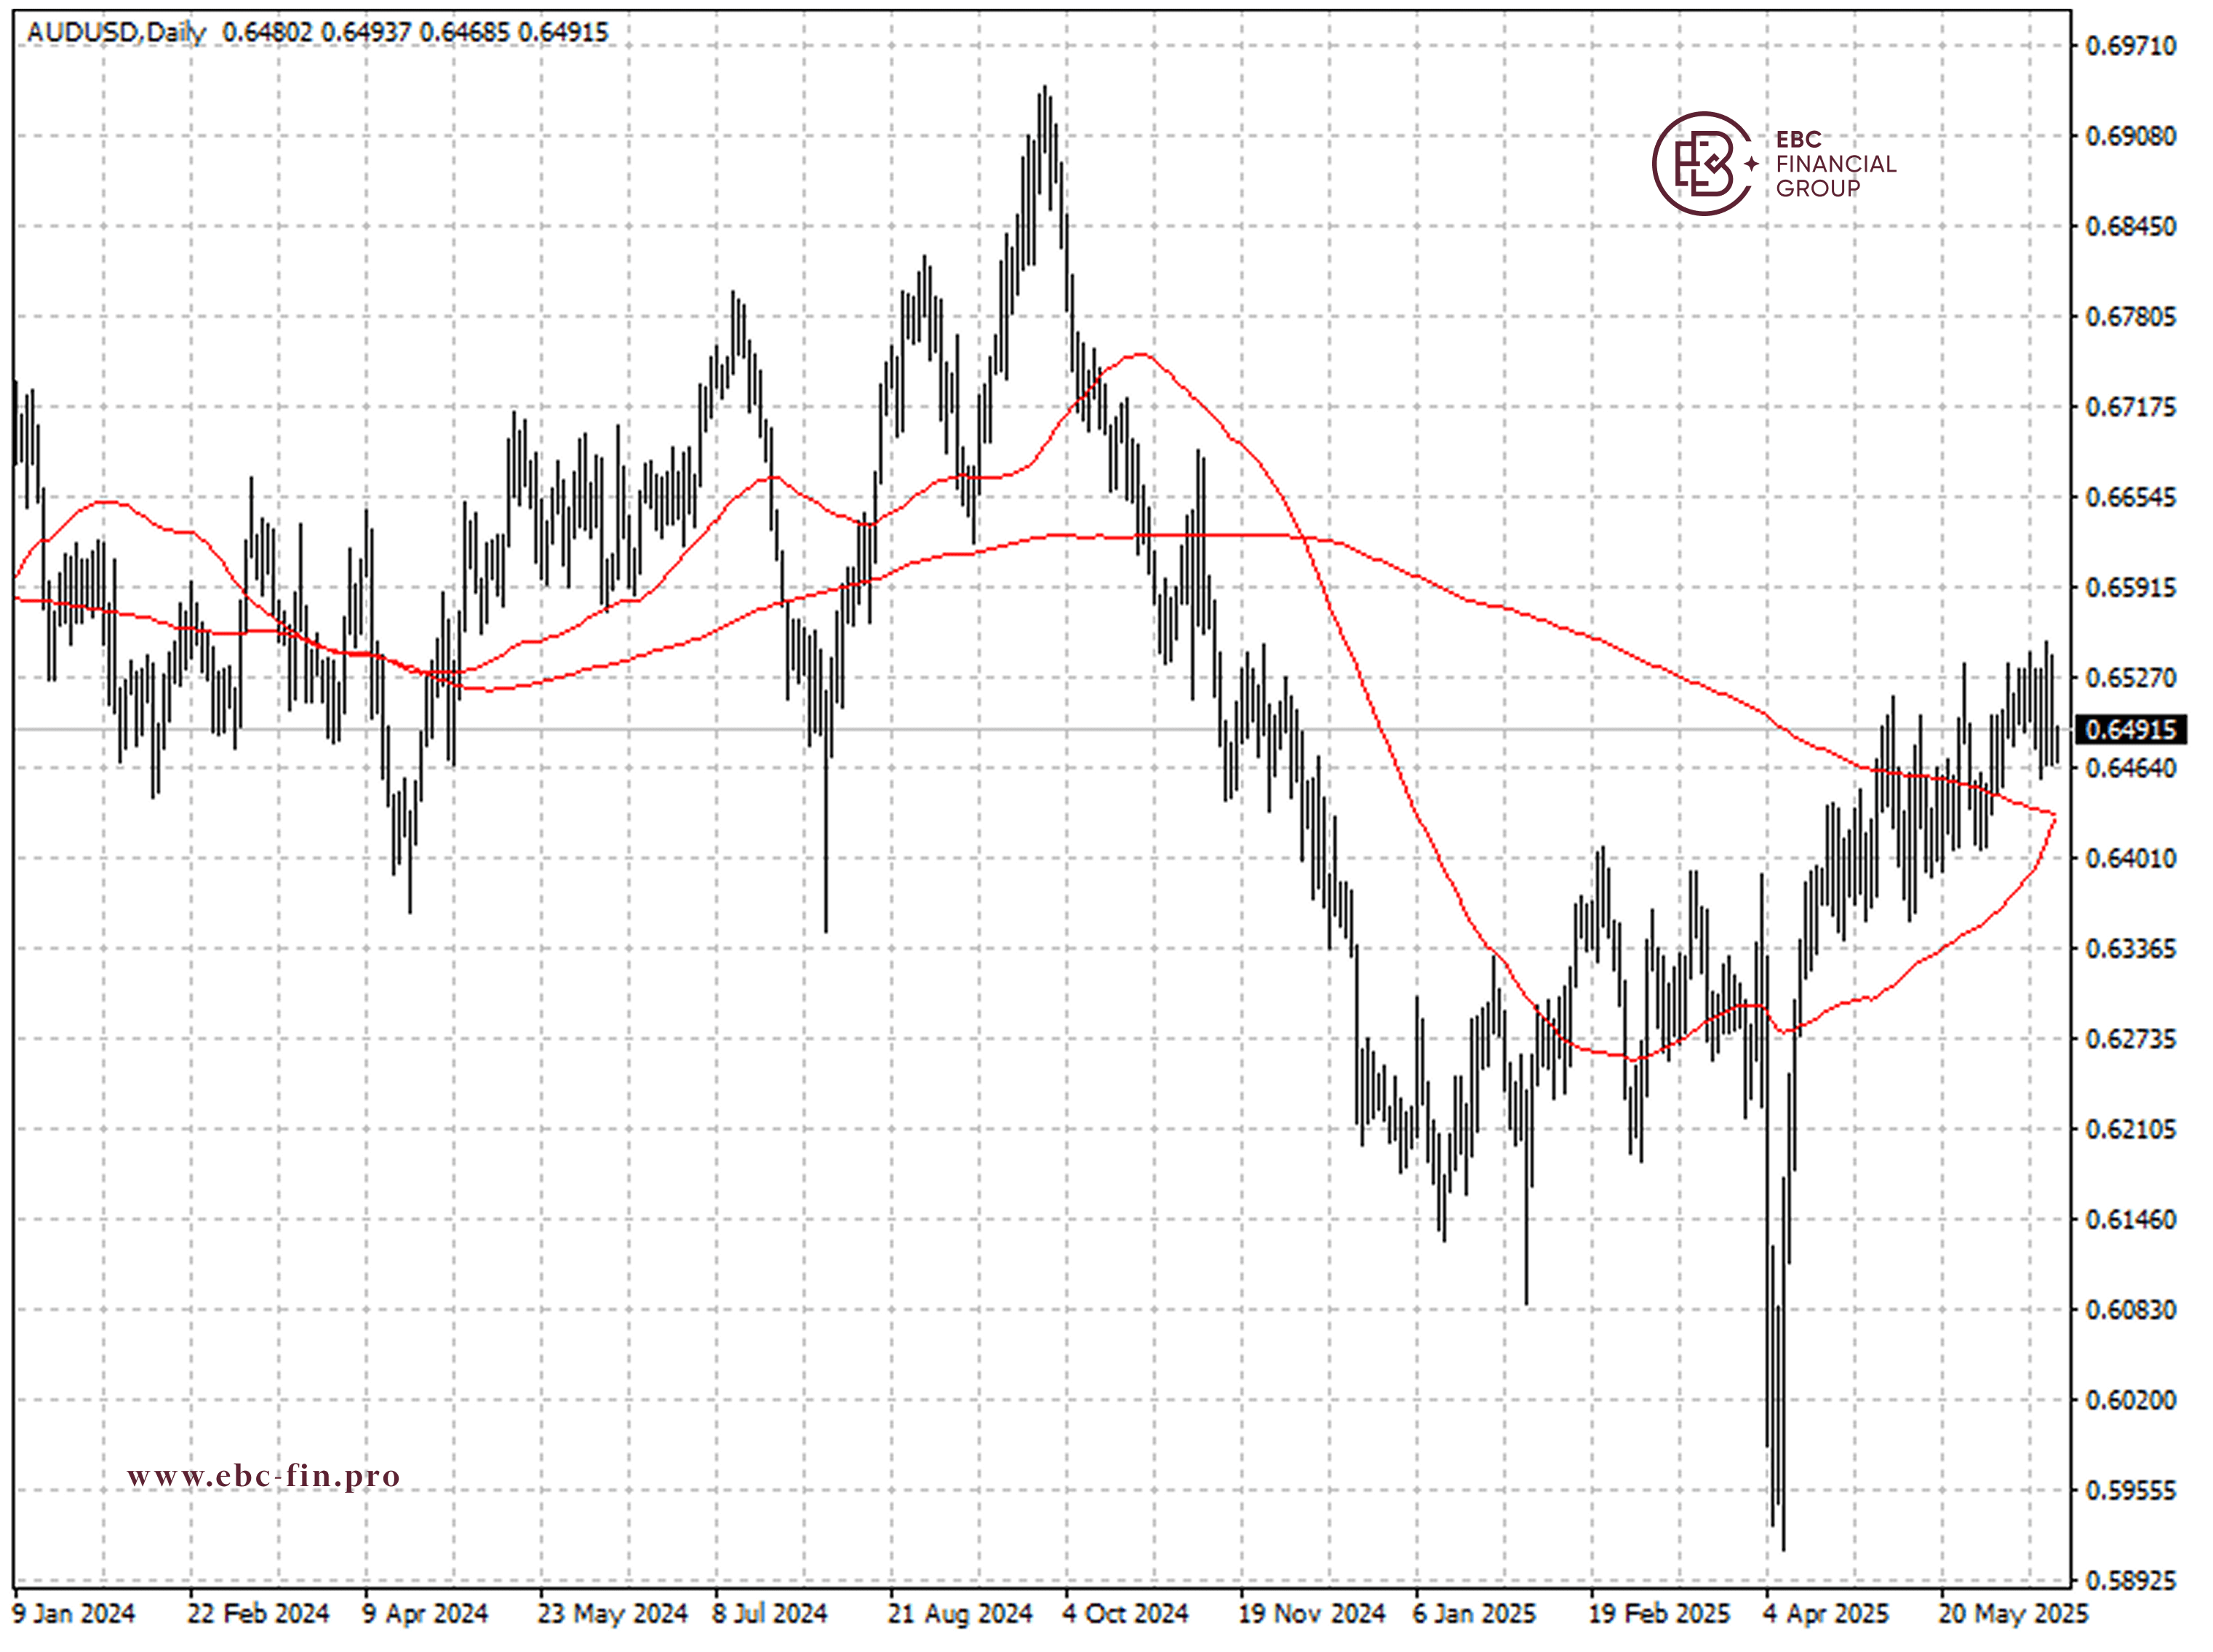Viewport: 2213px width, 1652px height.
Task: Select the 4 Oct 2024 date label
Action: tap(1125, 1614)
